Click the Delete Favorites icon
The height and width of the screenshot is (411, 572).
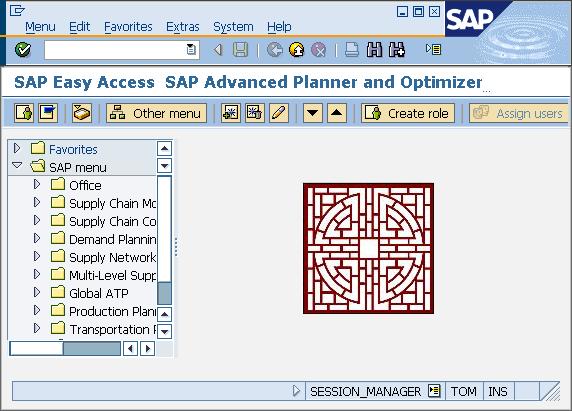pyautogui.click(x=255, y=113)
